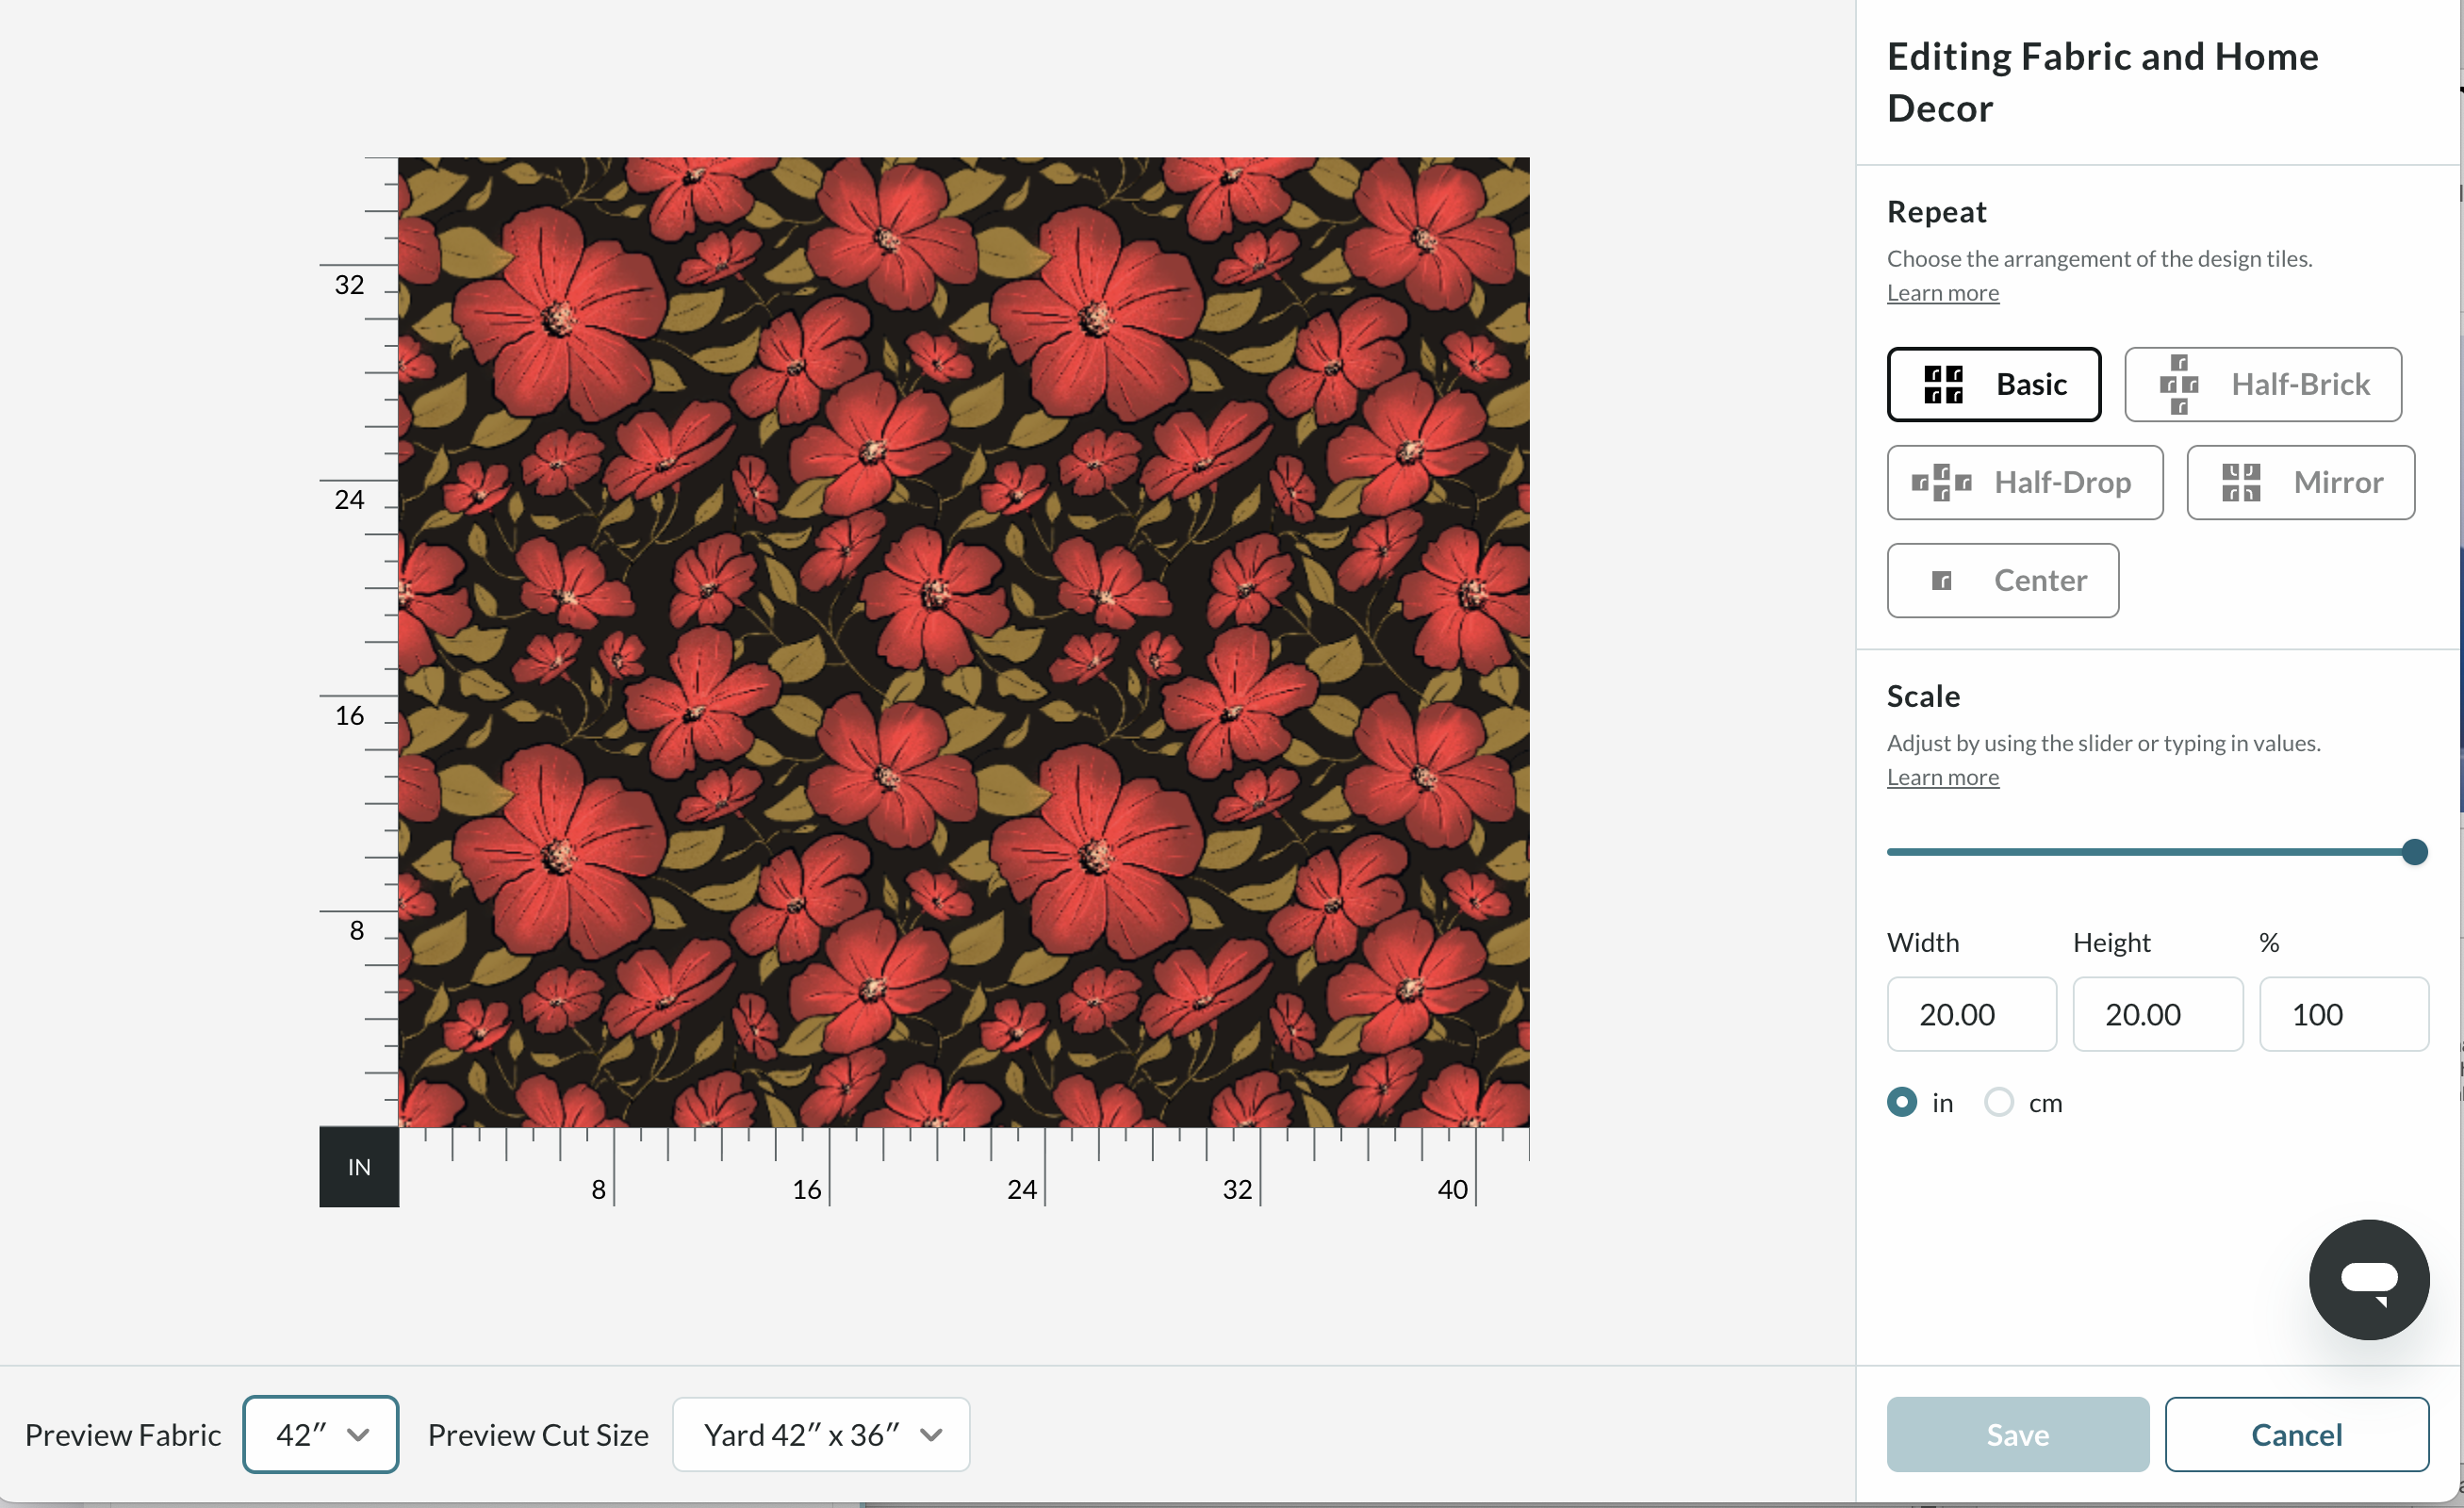Switch units to centimeters
Screen dimensions: 2464x1508
click(x=1998, y=1101)
